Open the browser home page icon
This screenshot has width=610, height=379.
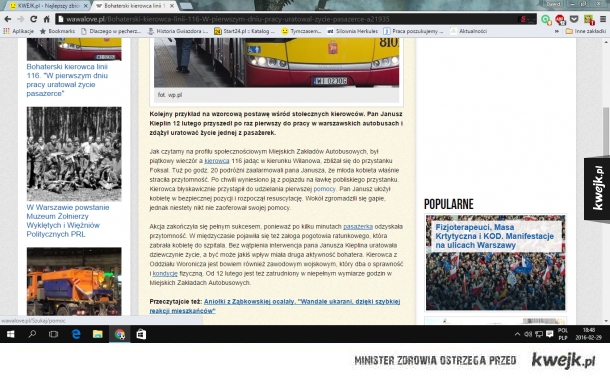[46, 19]
